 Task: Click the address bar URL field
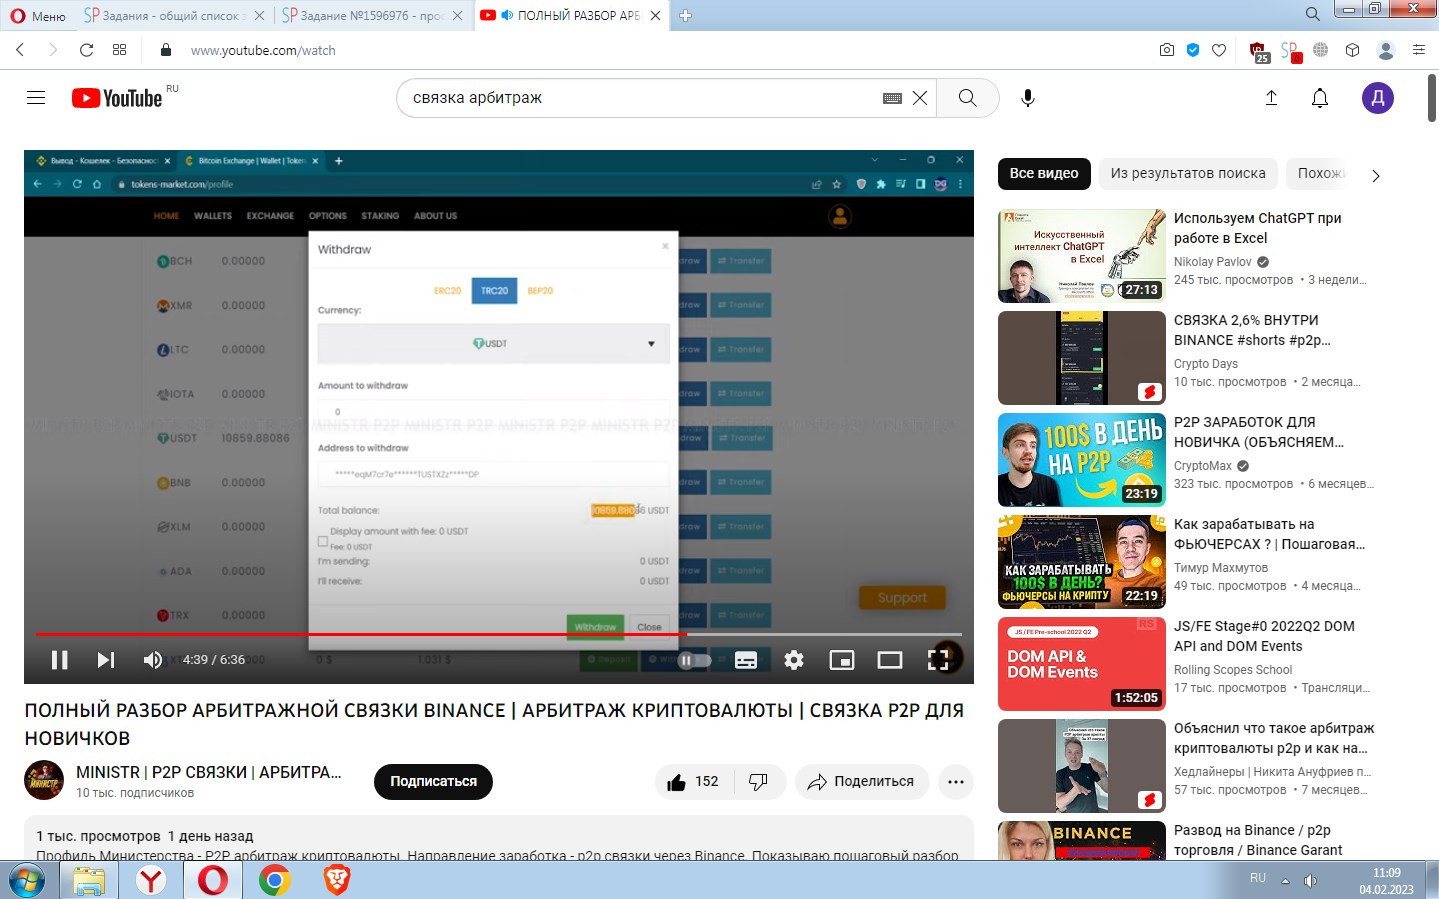pos(650,50)
